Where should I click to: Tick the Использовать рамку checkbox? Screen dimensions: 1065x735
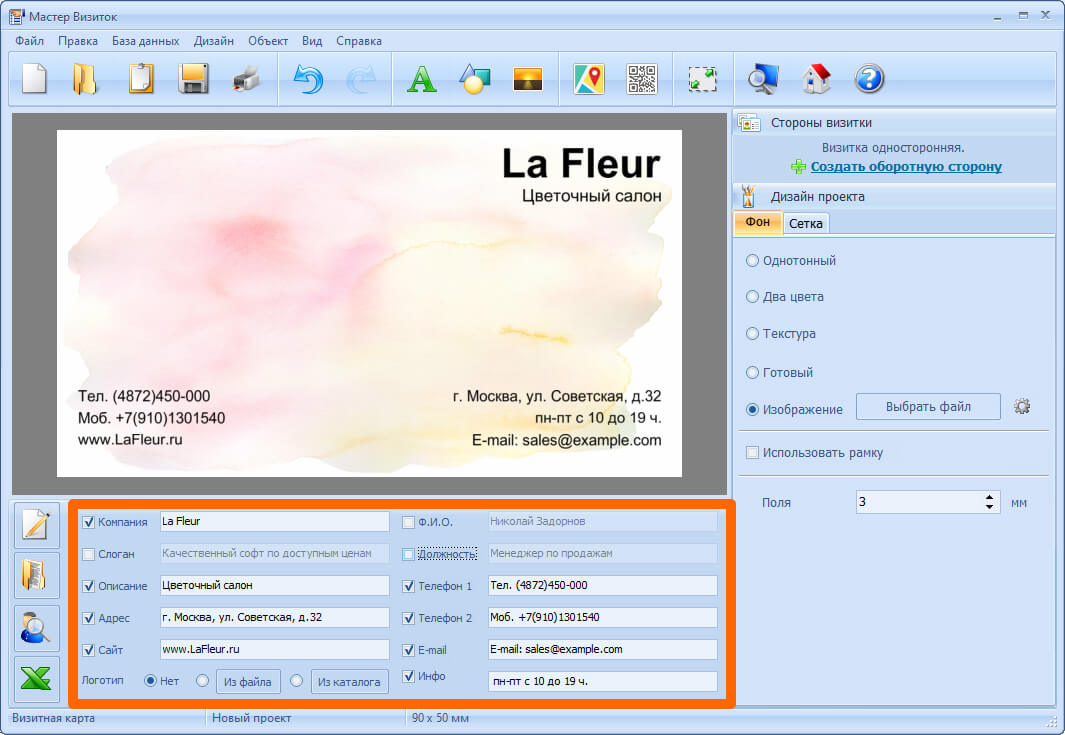pos(753,453)
